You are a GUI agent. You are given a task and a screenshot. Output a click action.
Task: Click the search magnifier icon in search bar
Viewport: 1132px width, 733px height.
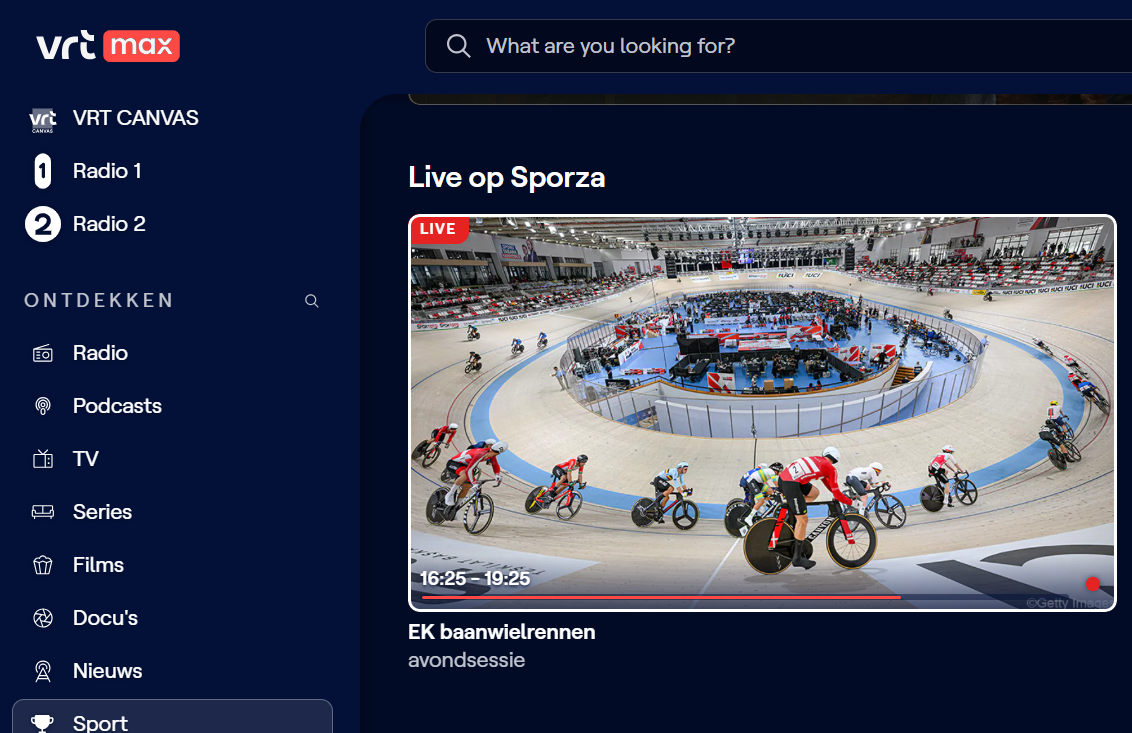(x=458, y=46)
